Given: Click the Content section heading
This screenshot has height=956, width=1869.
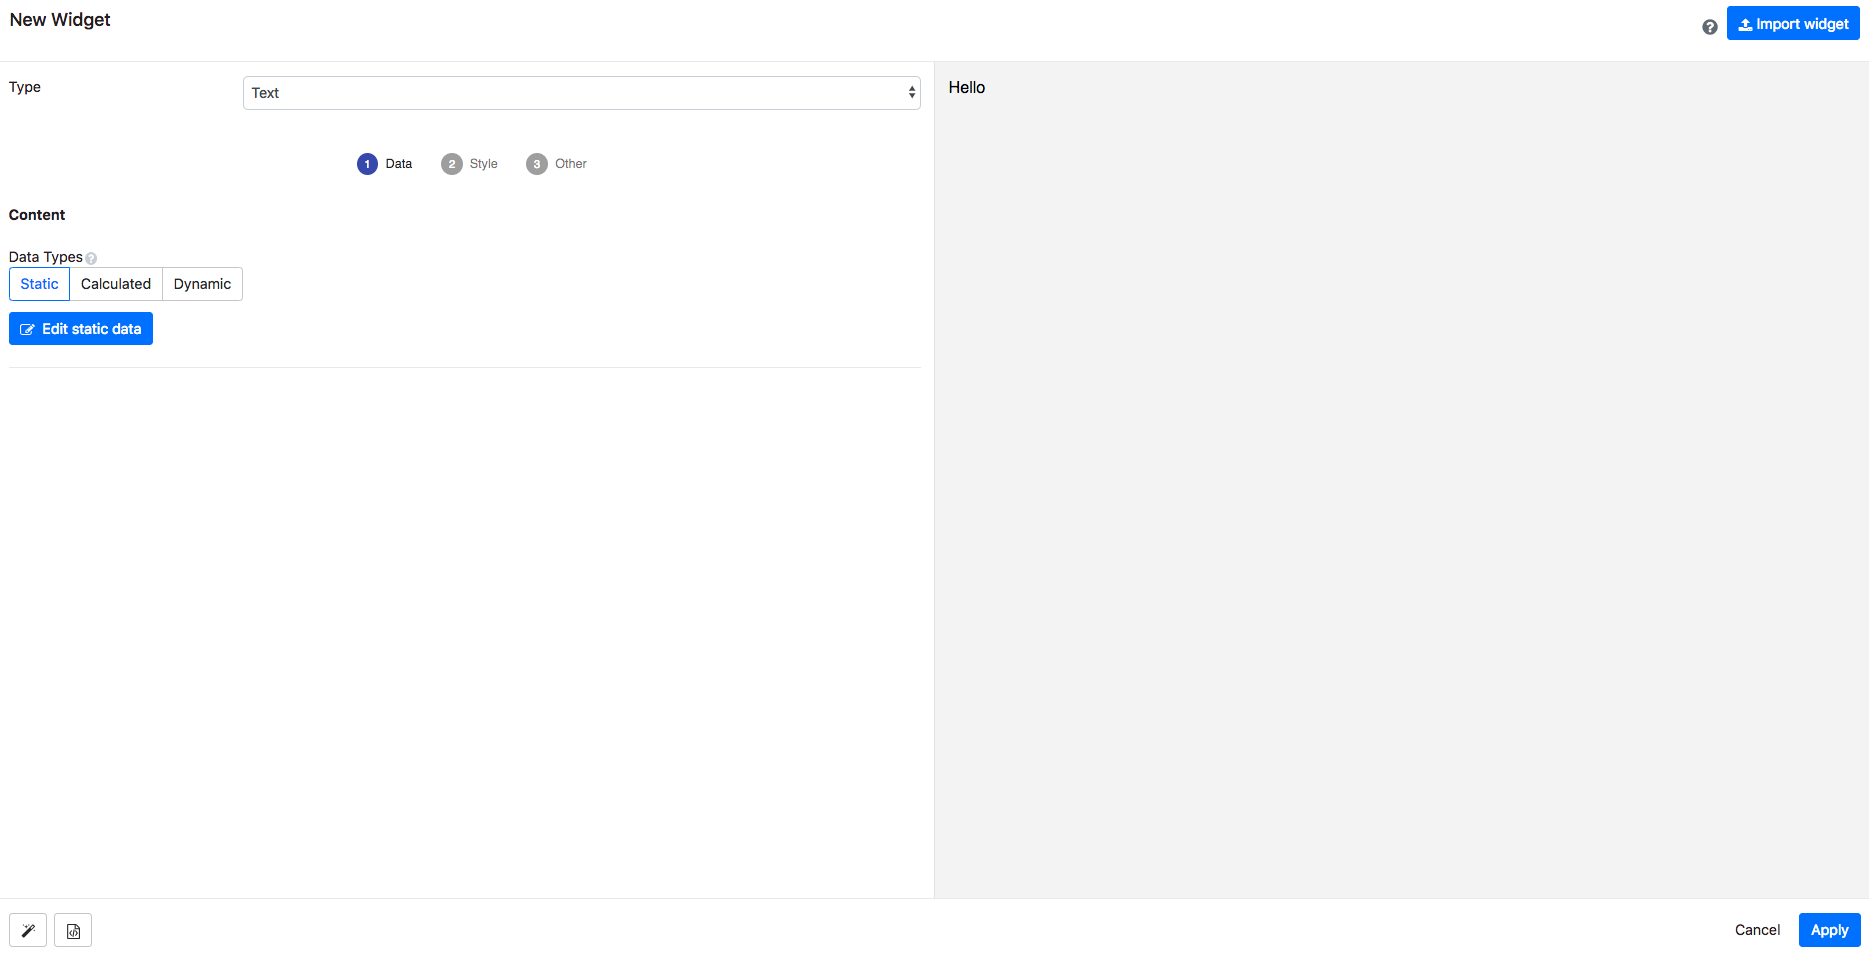Looking at the screenshot, I should pyautogui.click(x=37, y=215).
